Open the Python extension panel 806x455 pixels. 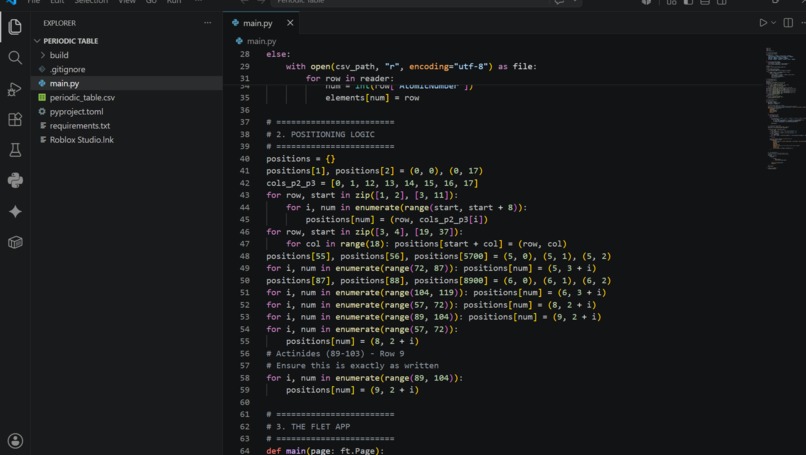click(15, 180)
